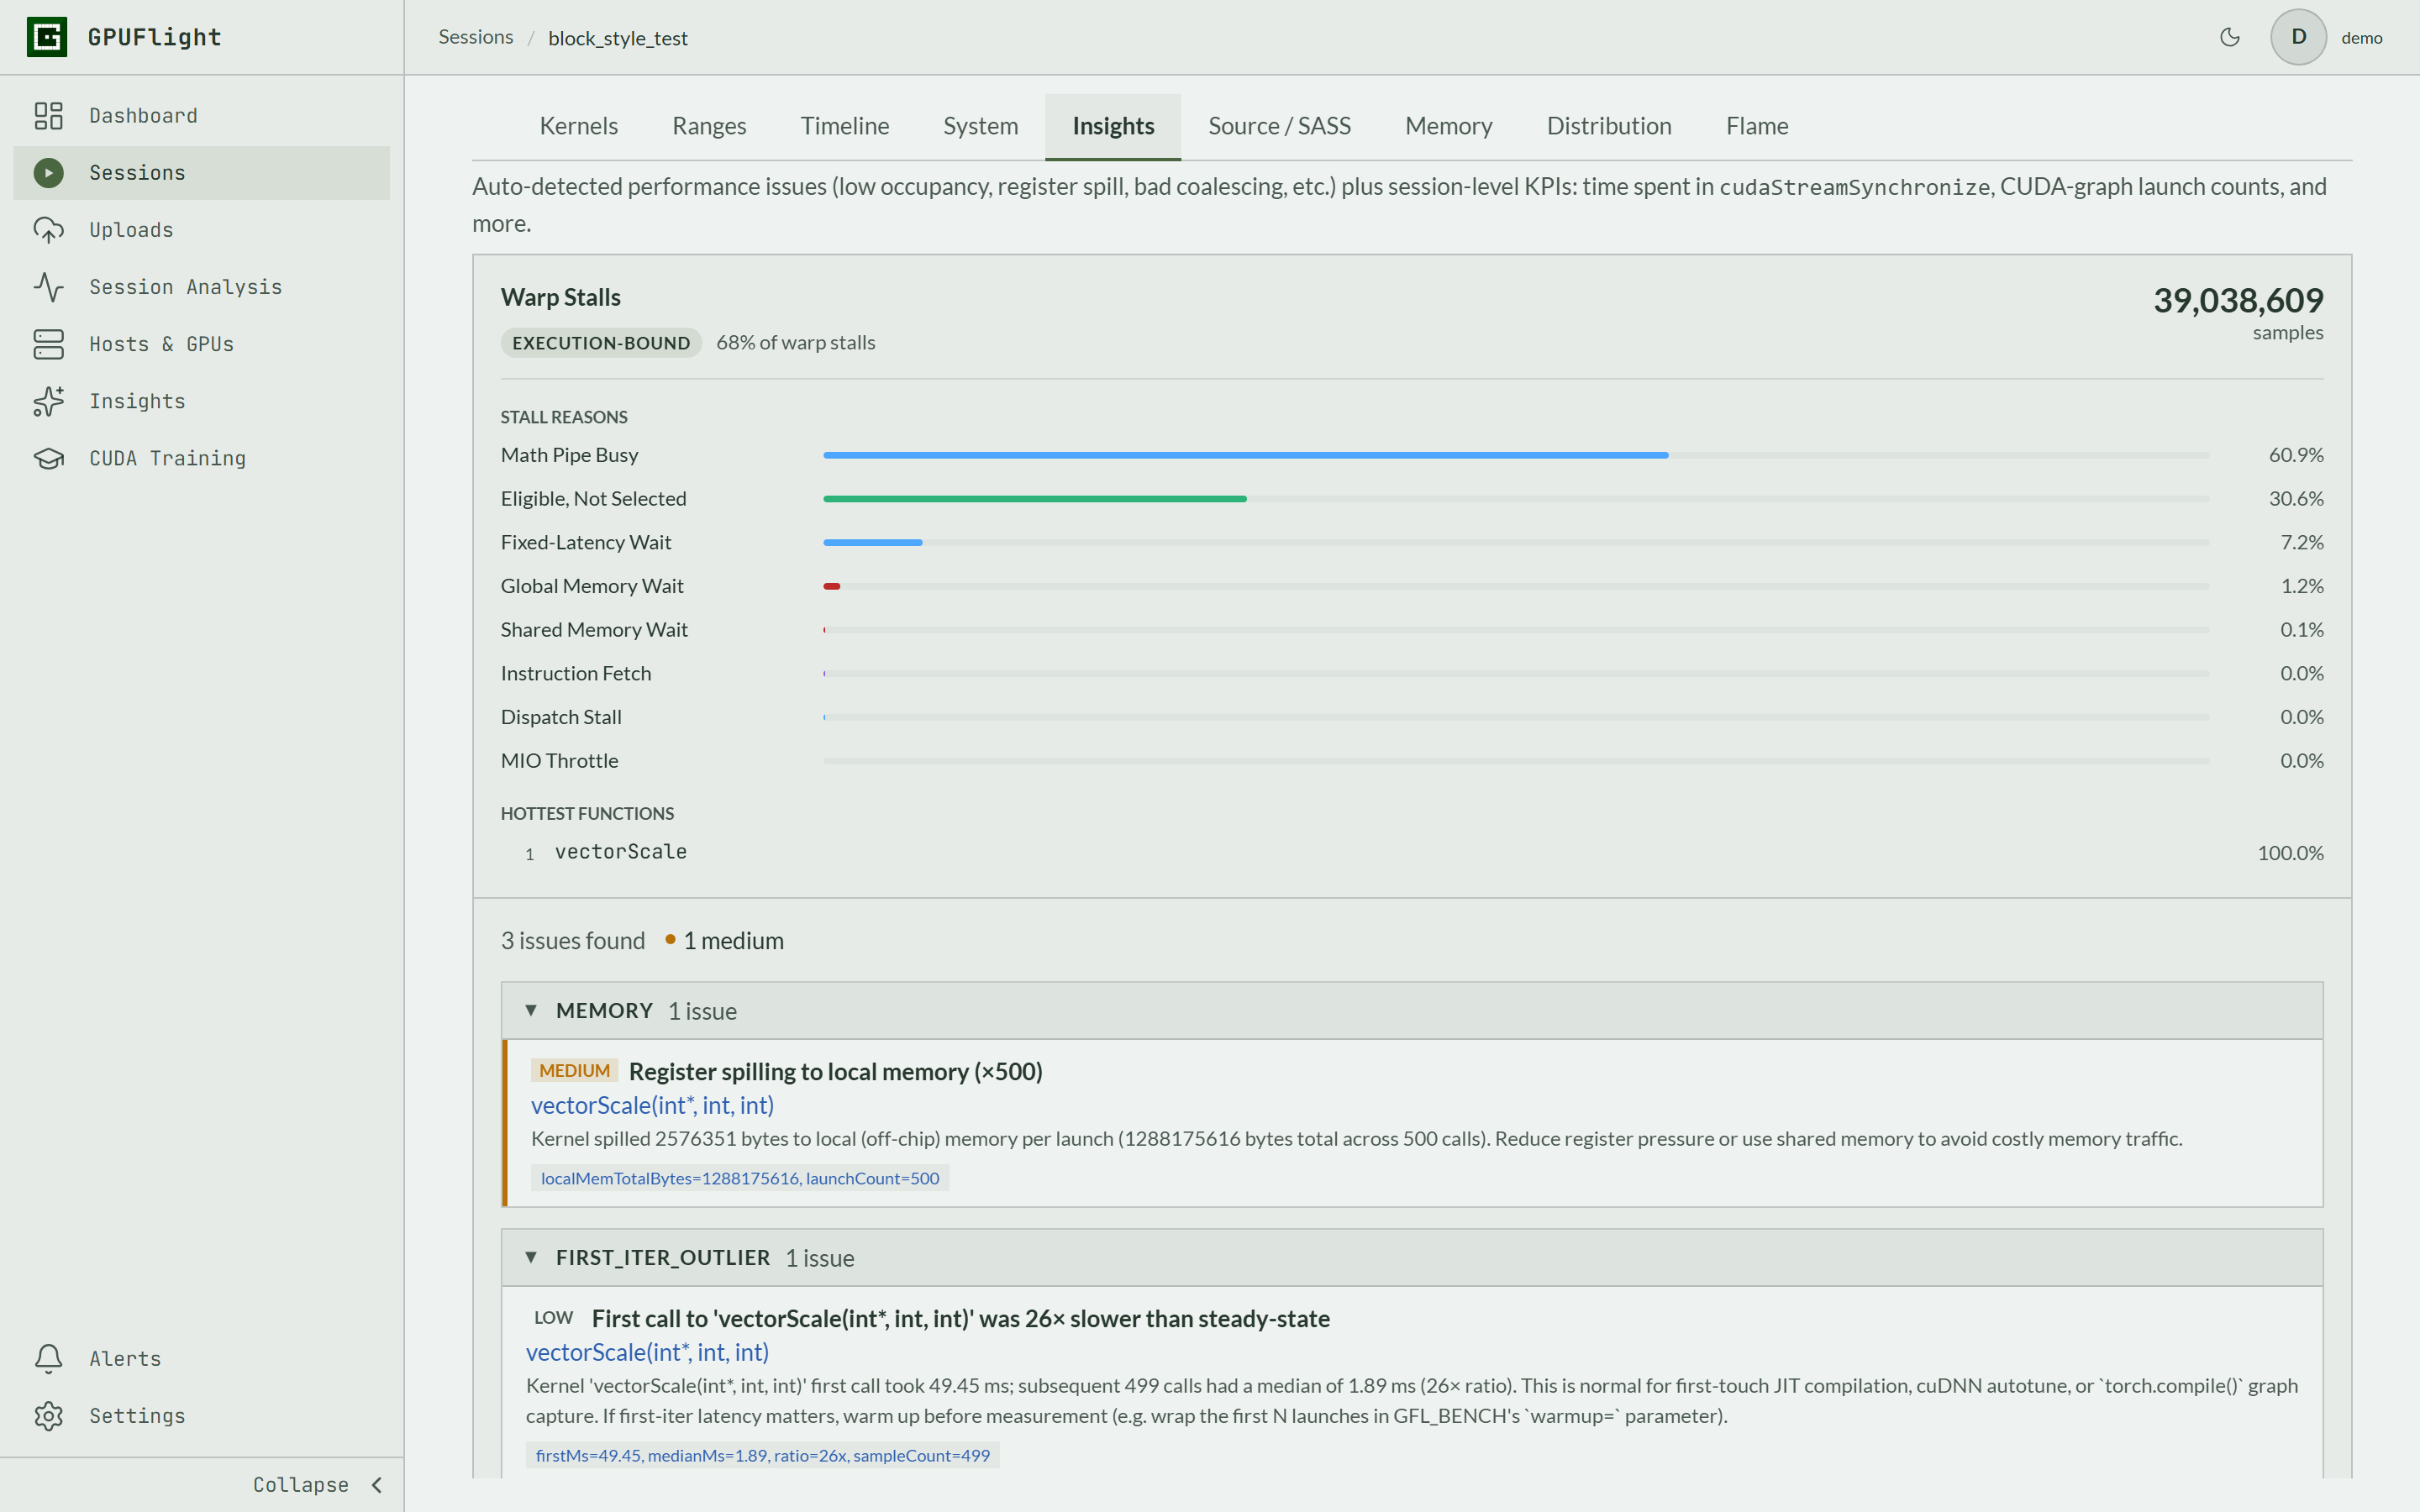Image resolution: width=2420 pixels, height=1512 pixels.
Task: Click the Register spilling to local memory title
Action: pos(835,1071)
